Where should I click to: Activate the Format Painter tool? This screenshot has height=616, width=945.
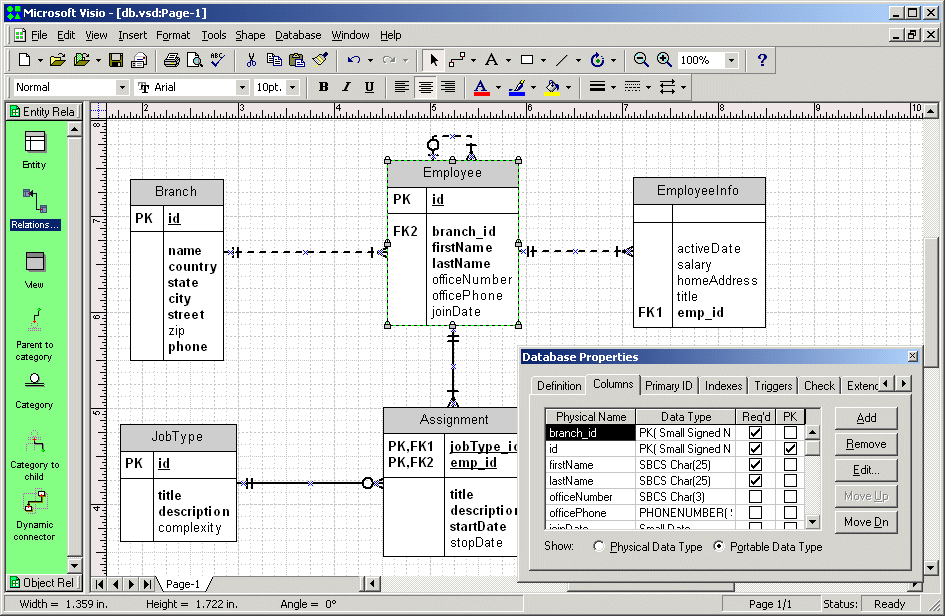click(x=320, y=60)
